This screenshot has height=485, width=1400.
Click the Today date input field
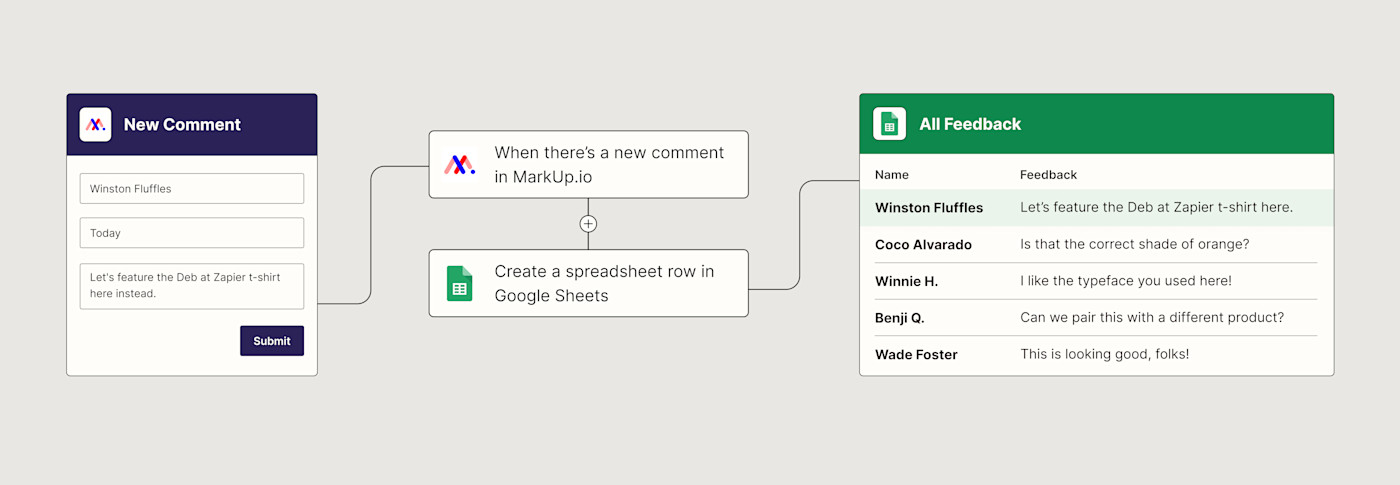coord(192,233)
